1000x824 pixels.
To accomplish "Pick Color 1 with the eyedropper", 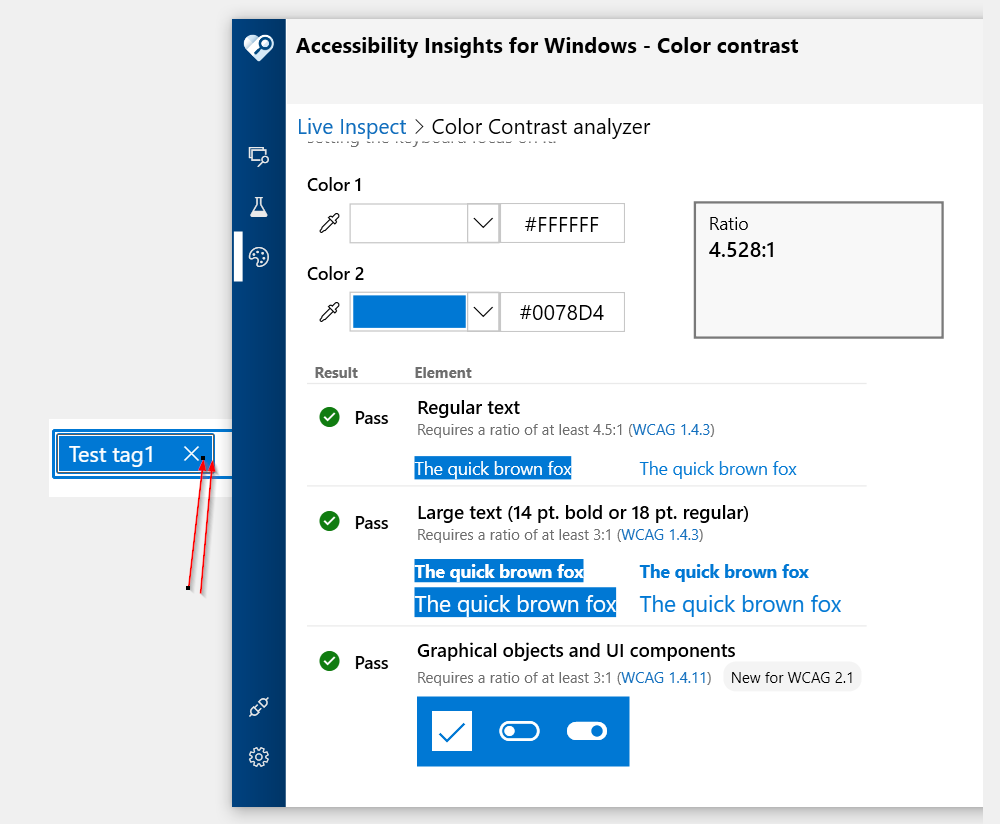I will coord(329,223).
